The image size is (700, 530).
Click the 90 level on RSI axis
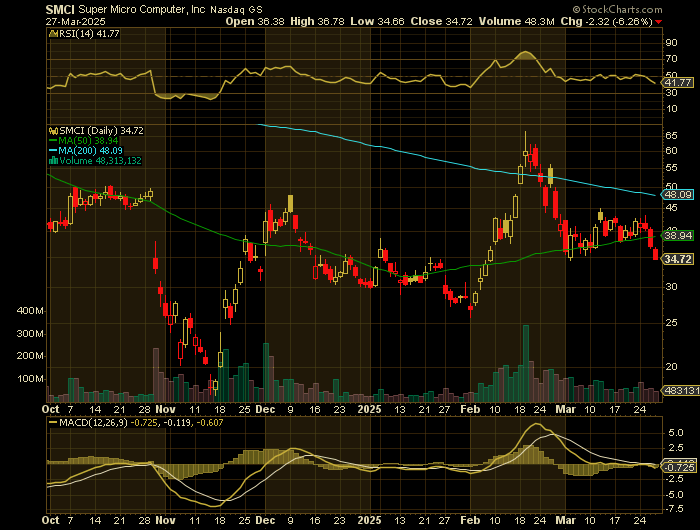(671, 43)
